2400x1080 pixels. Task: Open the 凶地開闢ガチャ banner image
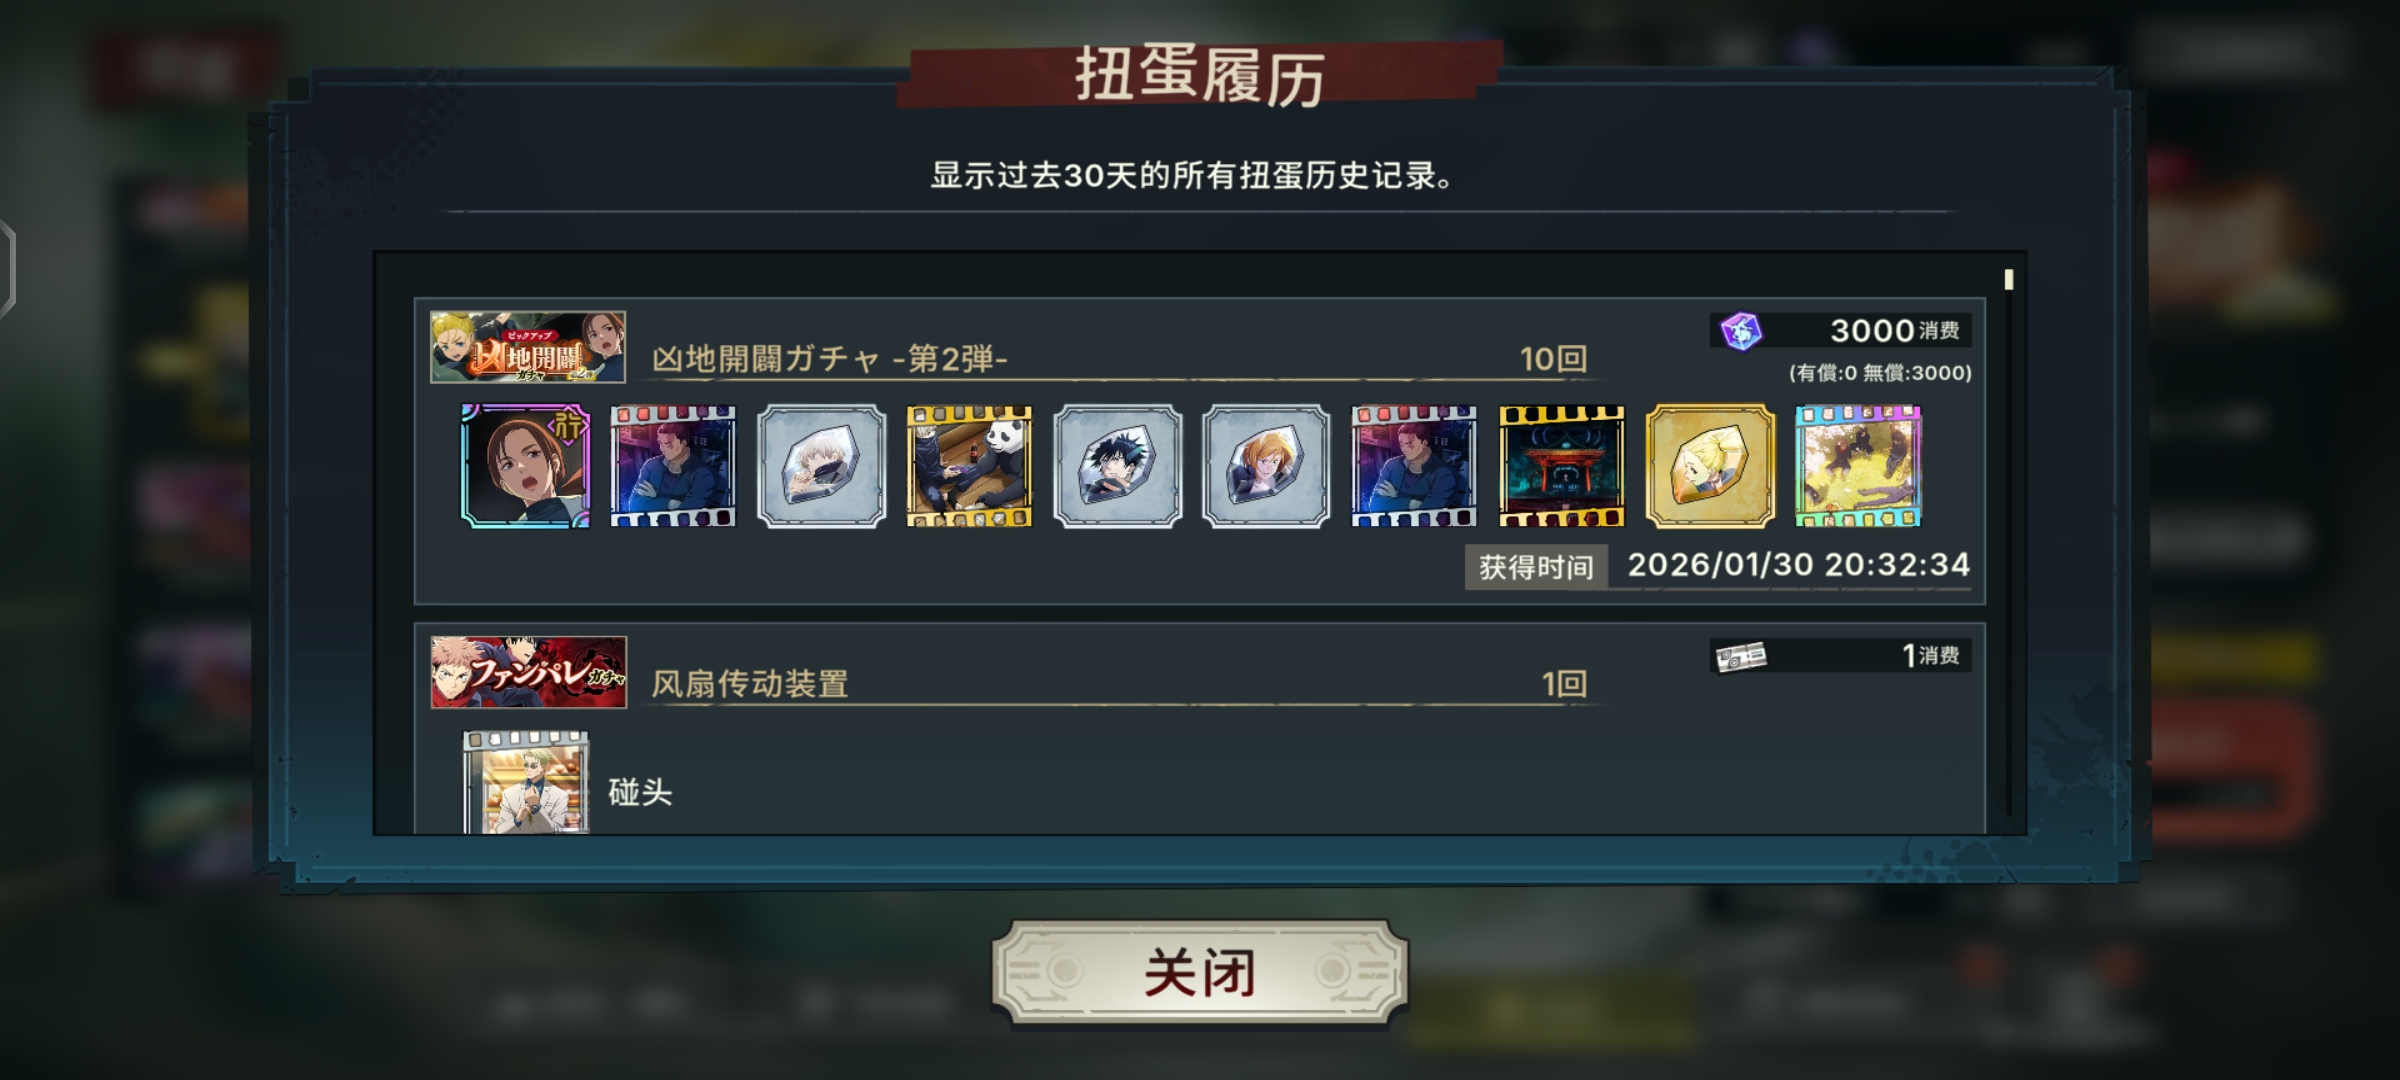pos(528,347)
